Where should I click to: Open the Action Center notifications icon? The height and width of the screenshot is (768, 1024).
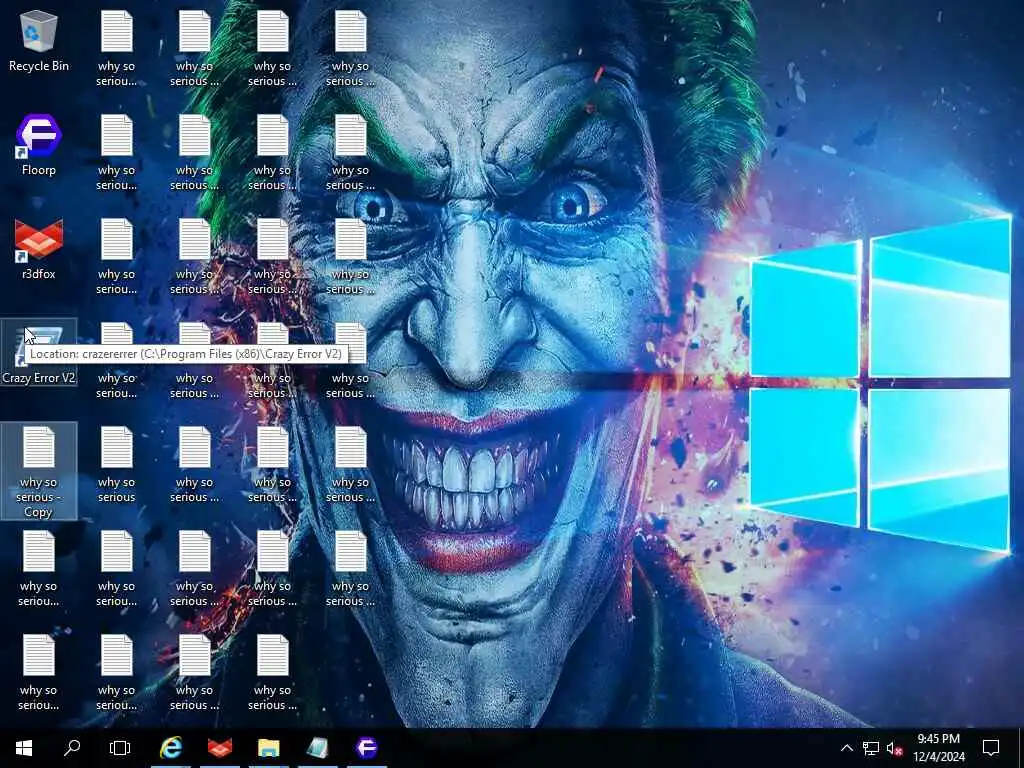point(991,748)
